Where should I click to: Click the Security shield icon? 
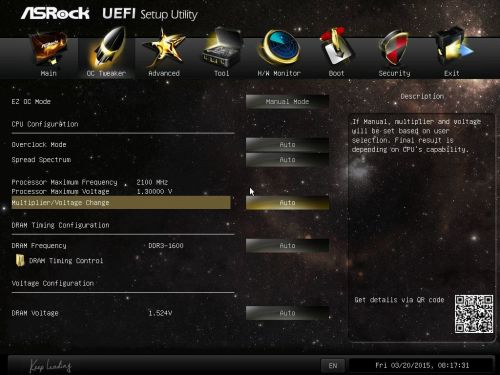(394, 48)
